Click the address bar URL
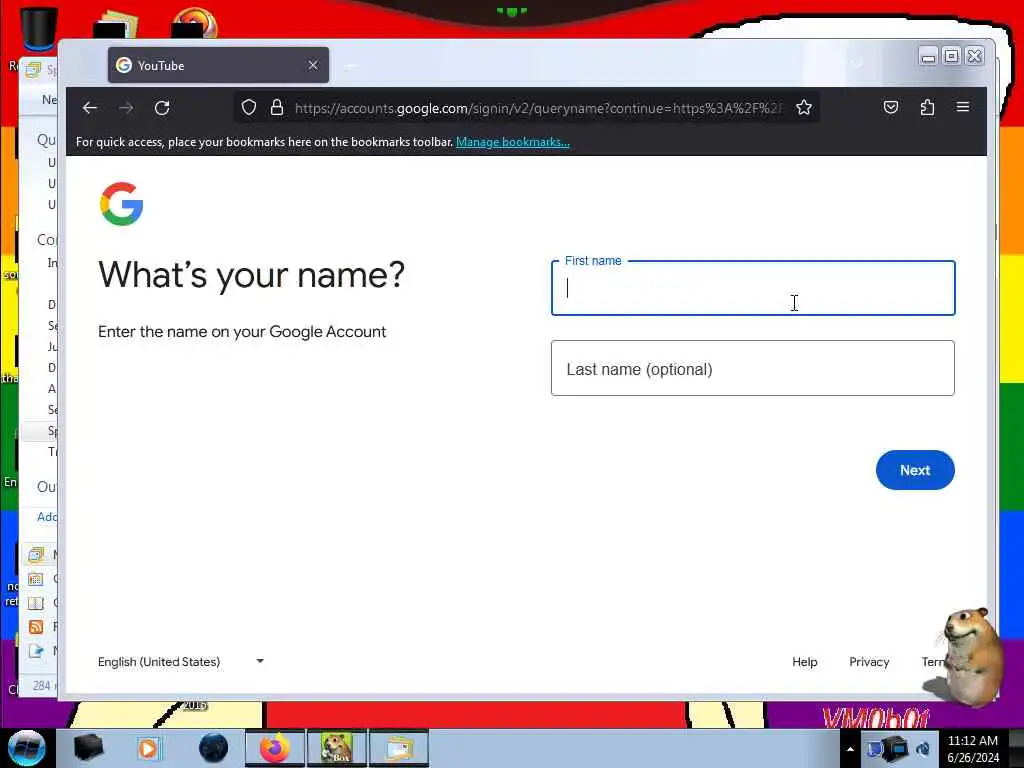 coord(538,108)
